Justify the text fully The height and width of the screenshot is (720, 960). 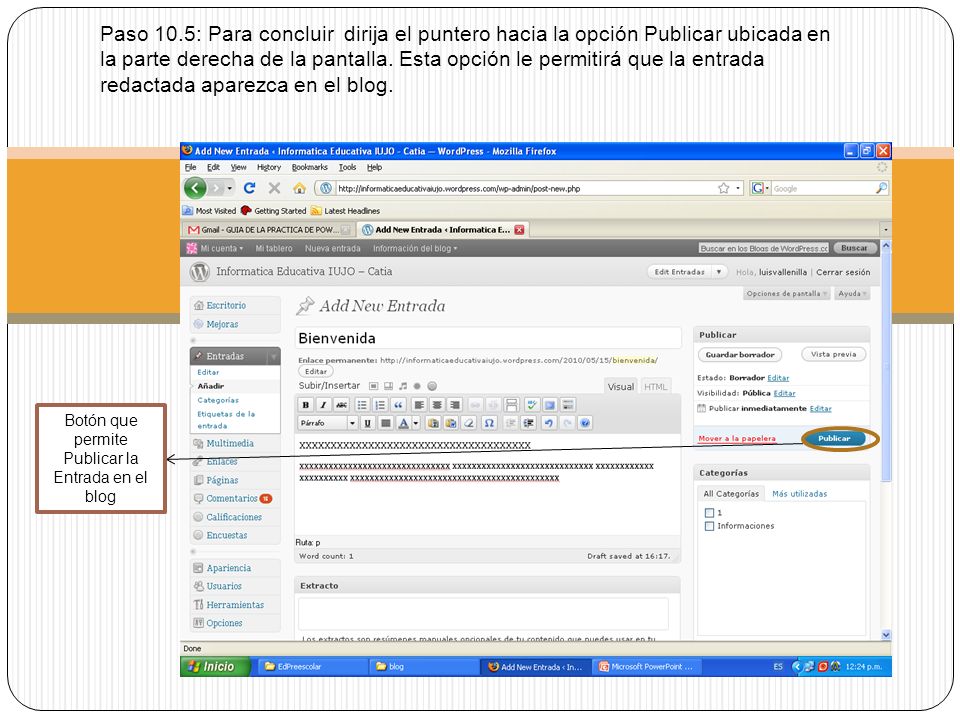click(x=386, y=423)
